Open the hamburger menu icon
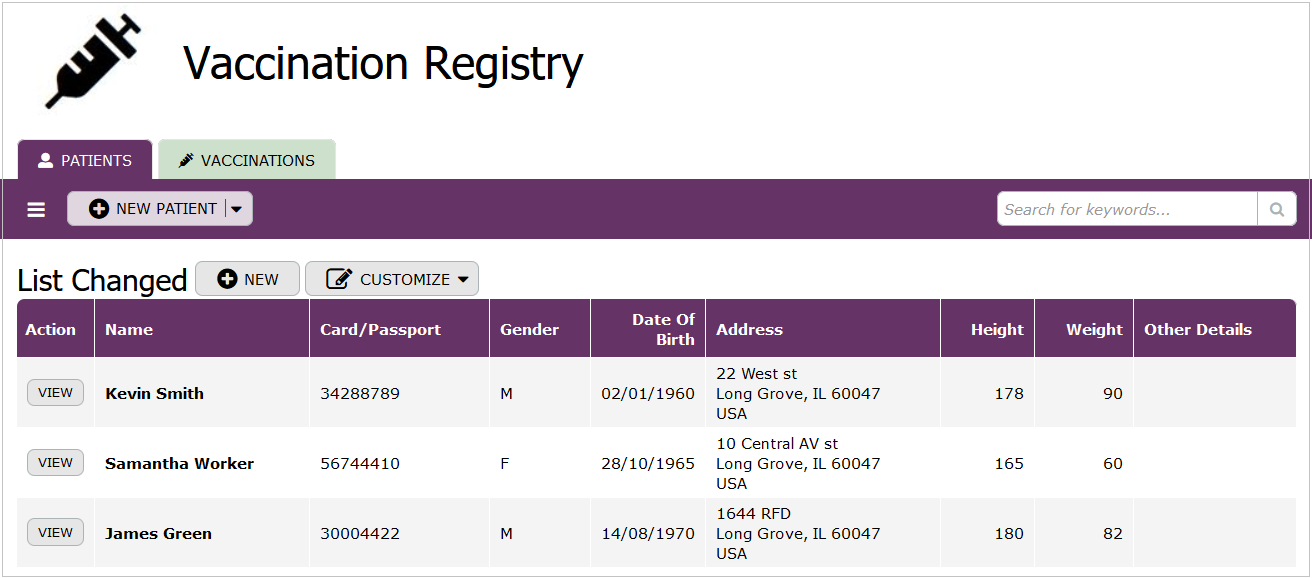Viewport: 1312px width, 578px height. coord(36,209)
